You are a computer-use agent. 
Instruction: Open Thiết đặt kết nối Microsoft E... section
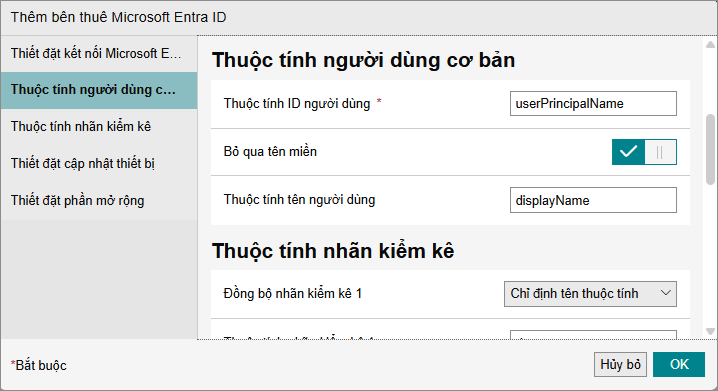(x=99, y=54)
